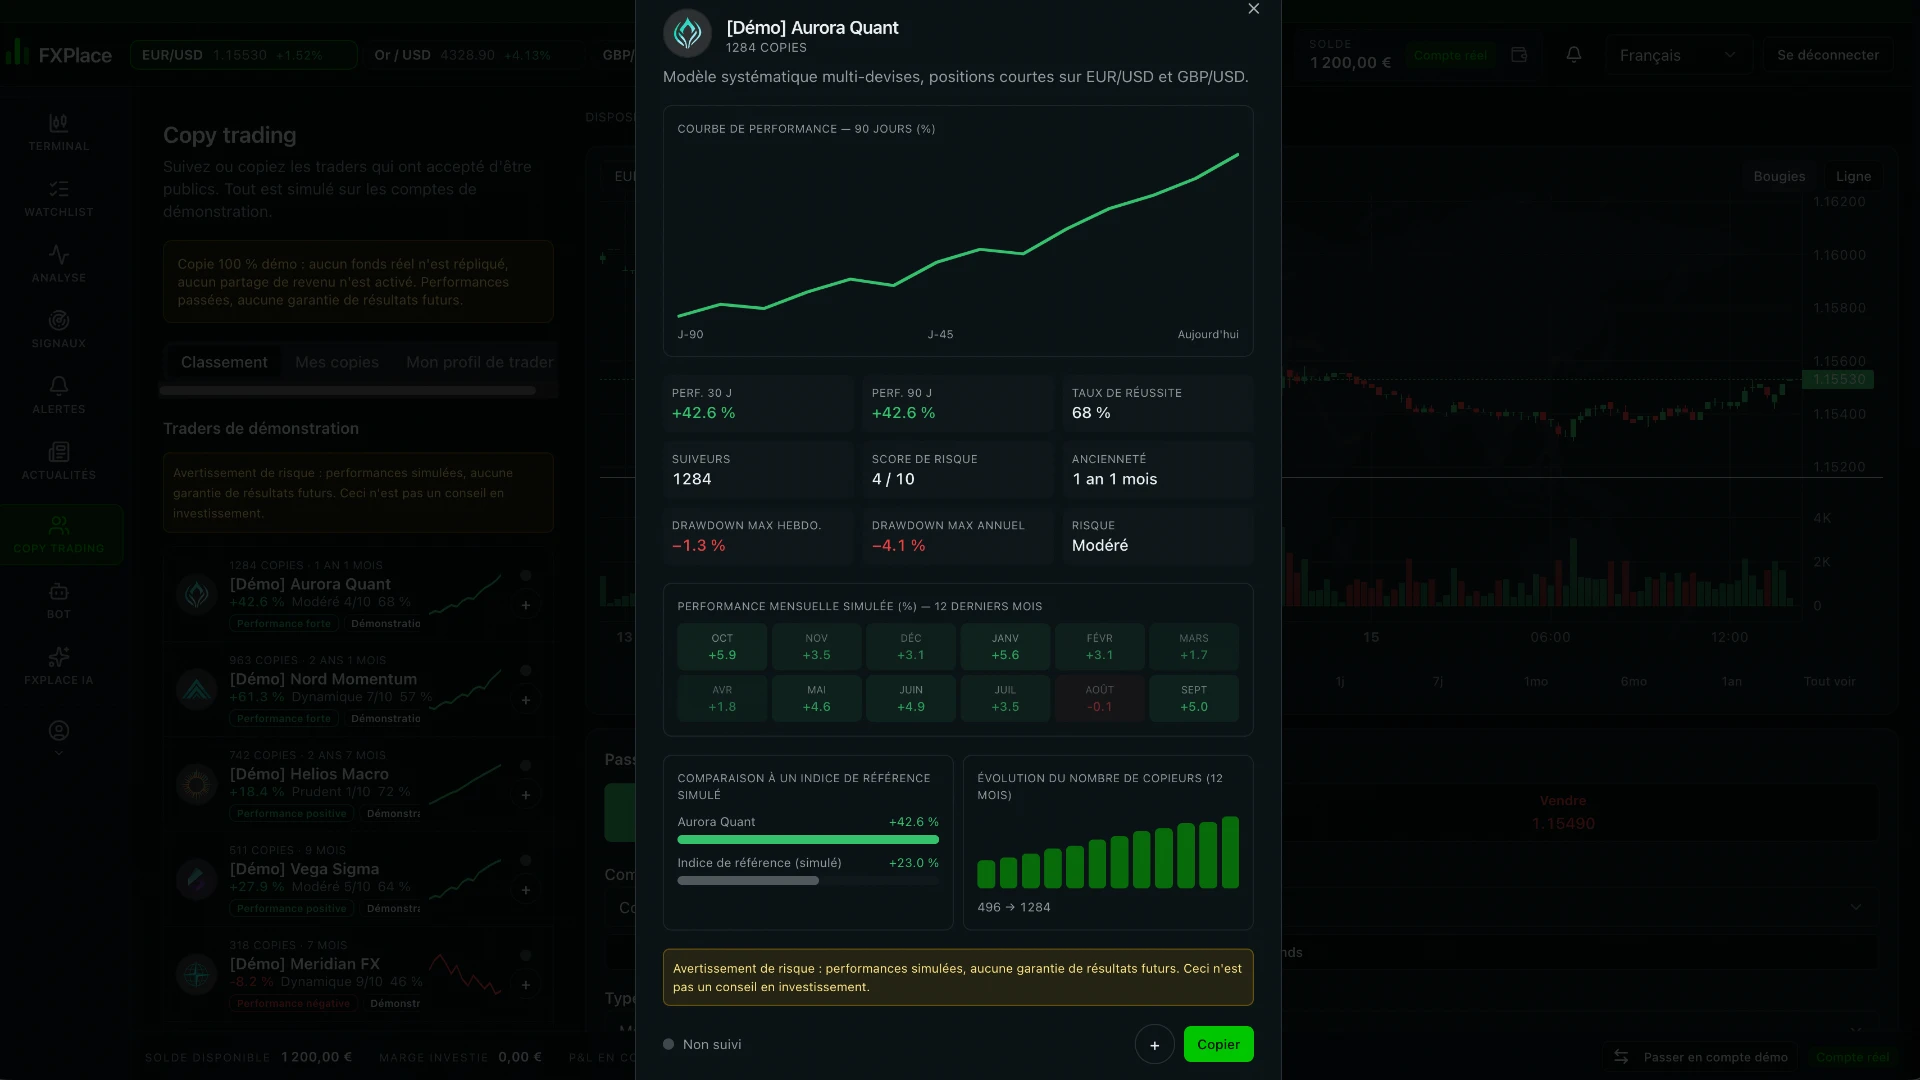The height and width of the screenshot is (1080, 1920).
Task: Click the plus icon on Vega Sigma row
Action: tap(525, 890)
